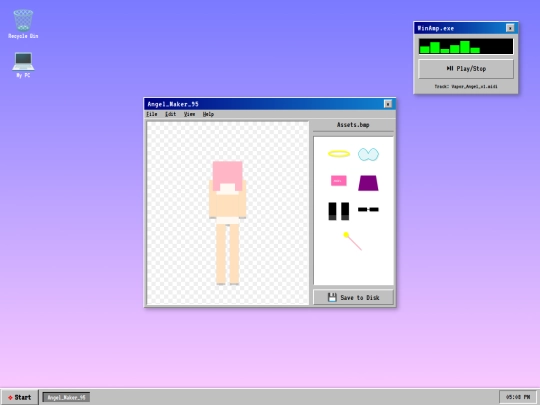Click the Assets.bmp panel header
This screenshot has width=540, height=405.
[x=353, y=125]
